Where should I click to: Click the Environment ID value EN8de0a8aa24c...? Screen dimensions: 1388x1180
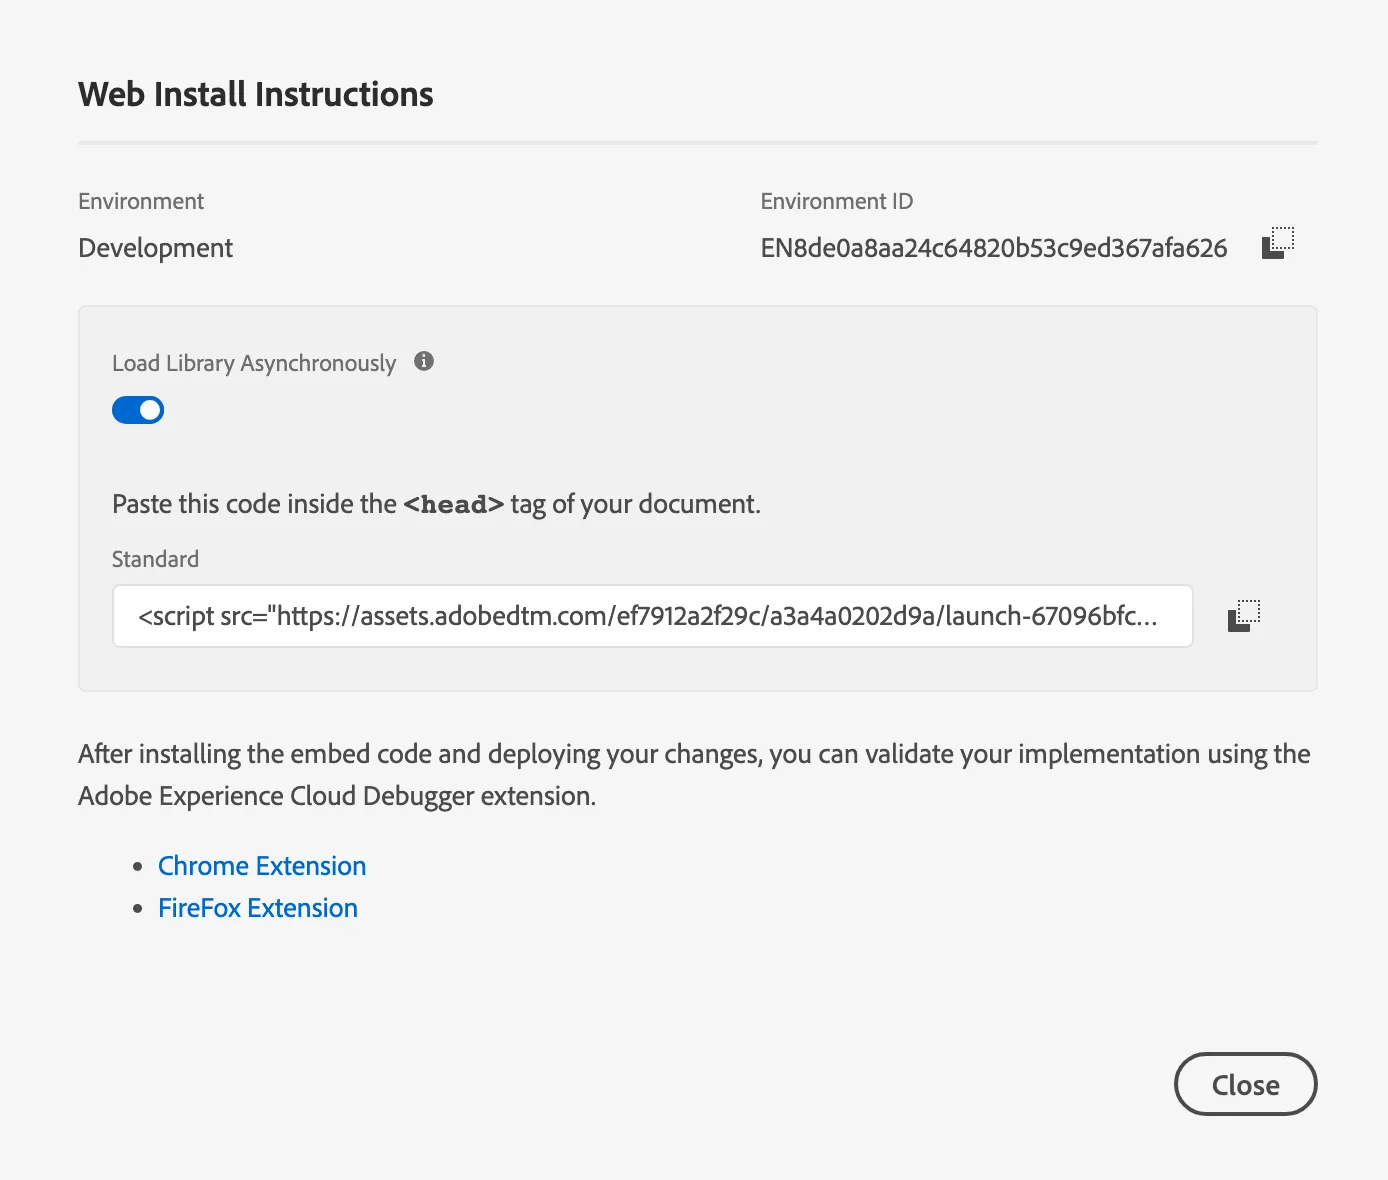[x=994, y=248]
